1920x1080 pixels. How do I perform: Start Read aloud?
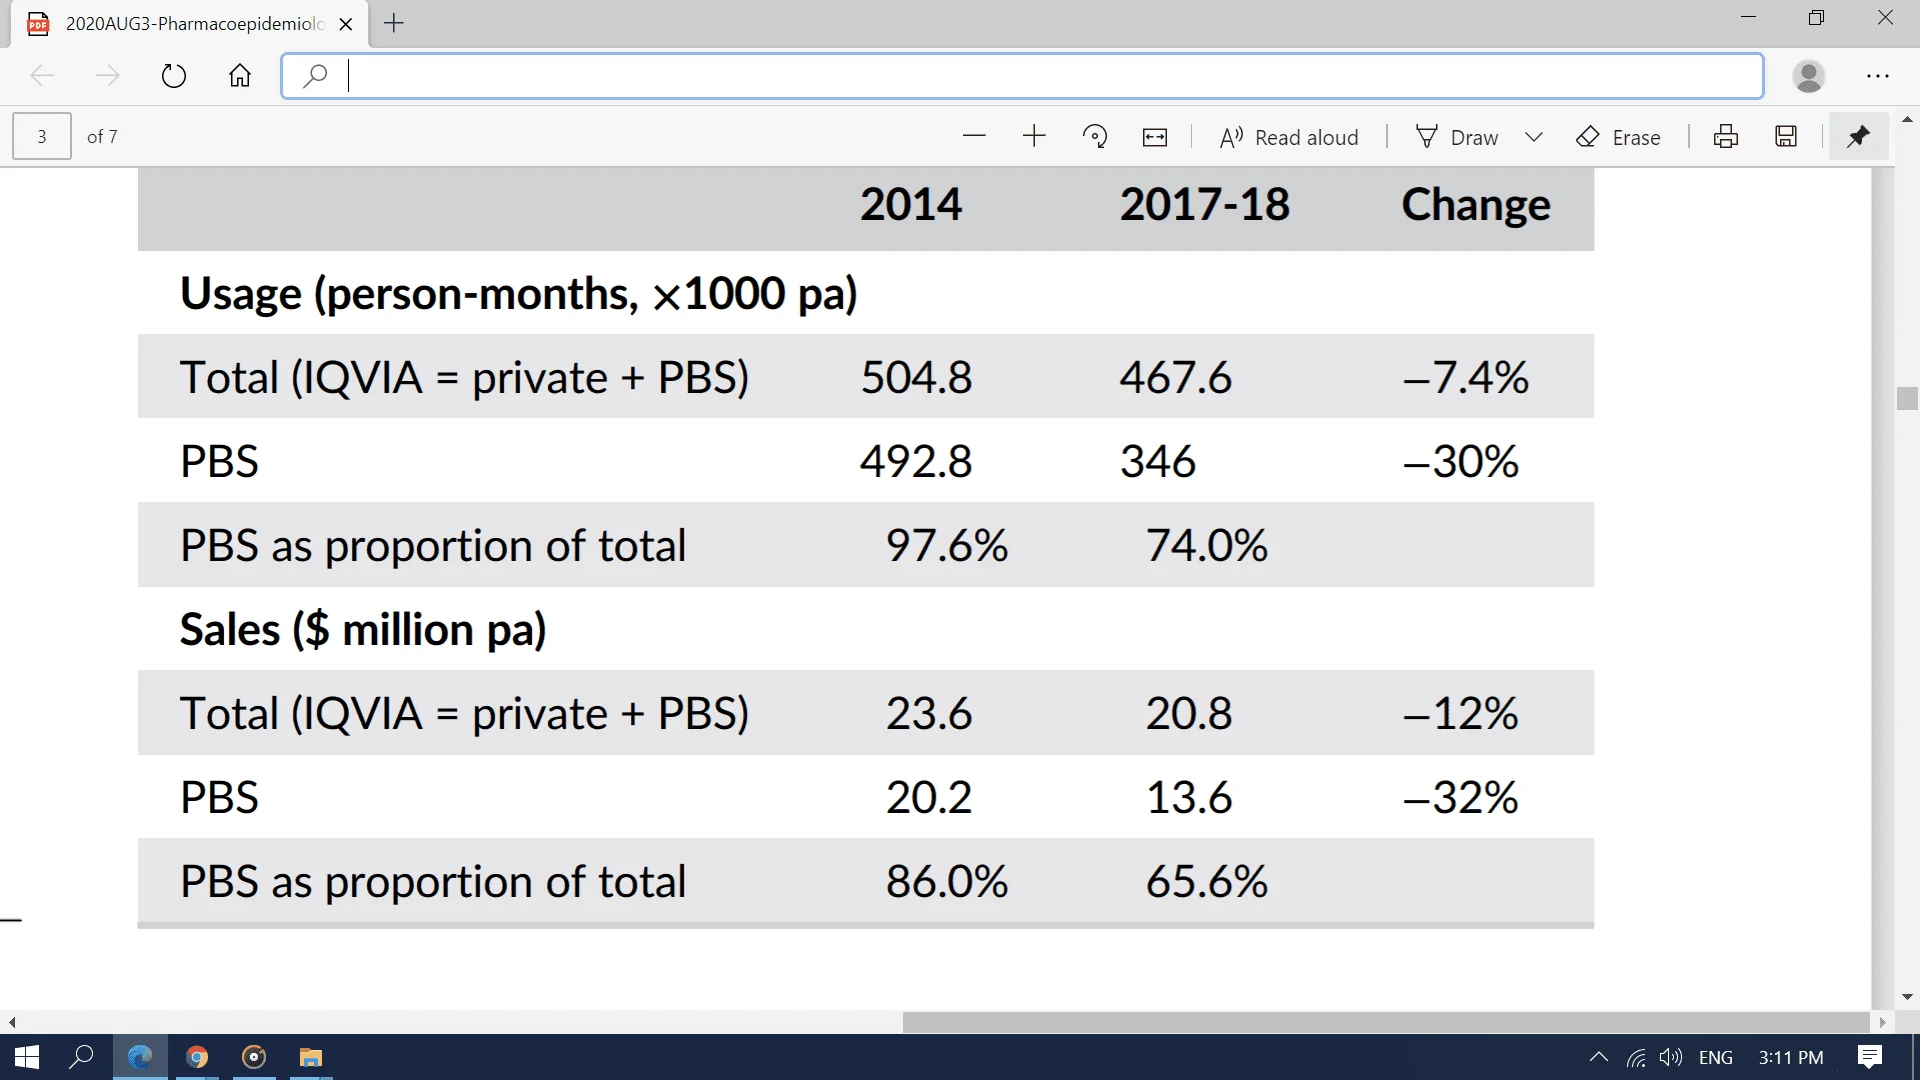1289,137
